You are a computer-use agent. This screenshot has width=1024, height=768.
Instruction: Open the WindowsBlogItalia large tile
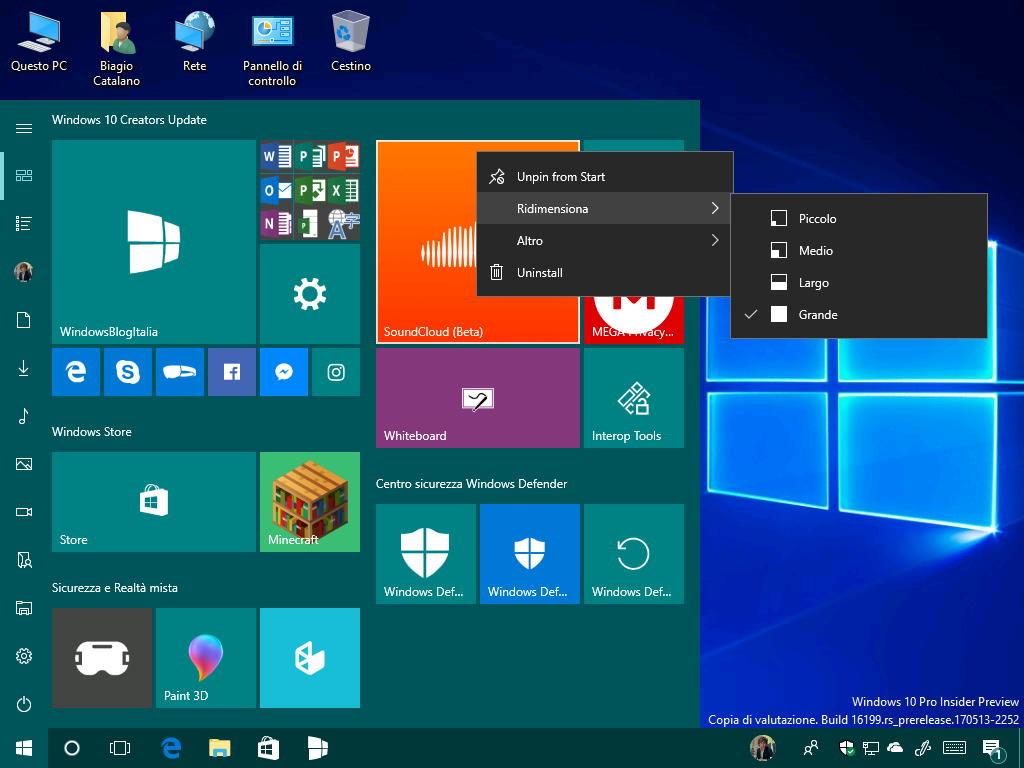click(154, 242)
